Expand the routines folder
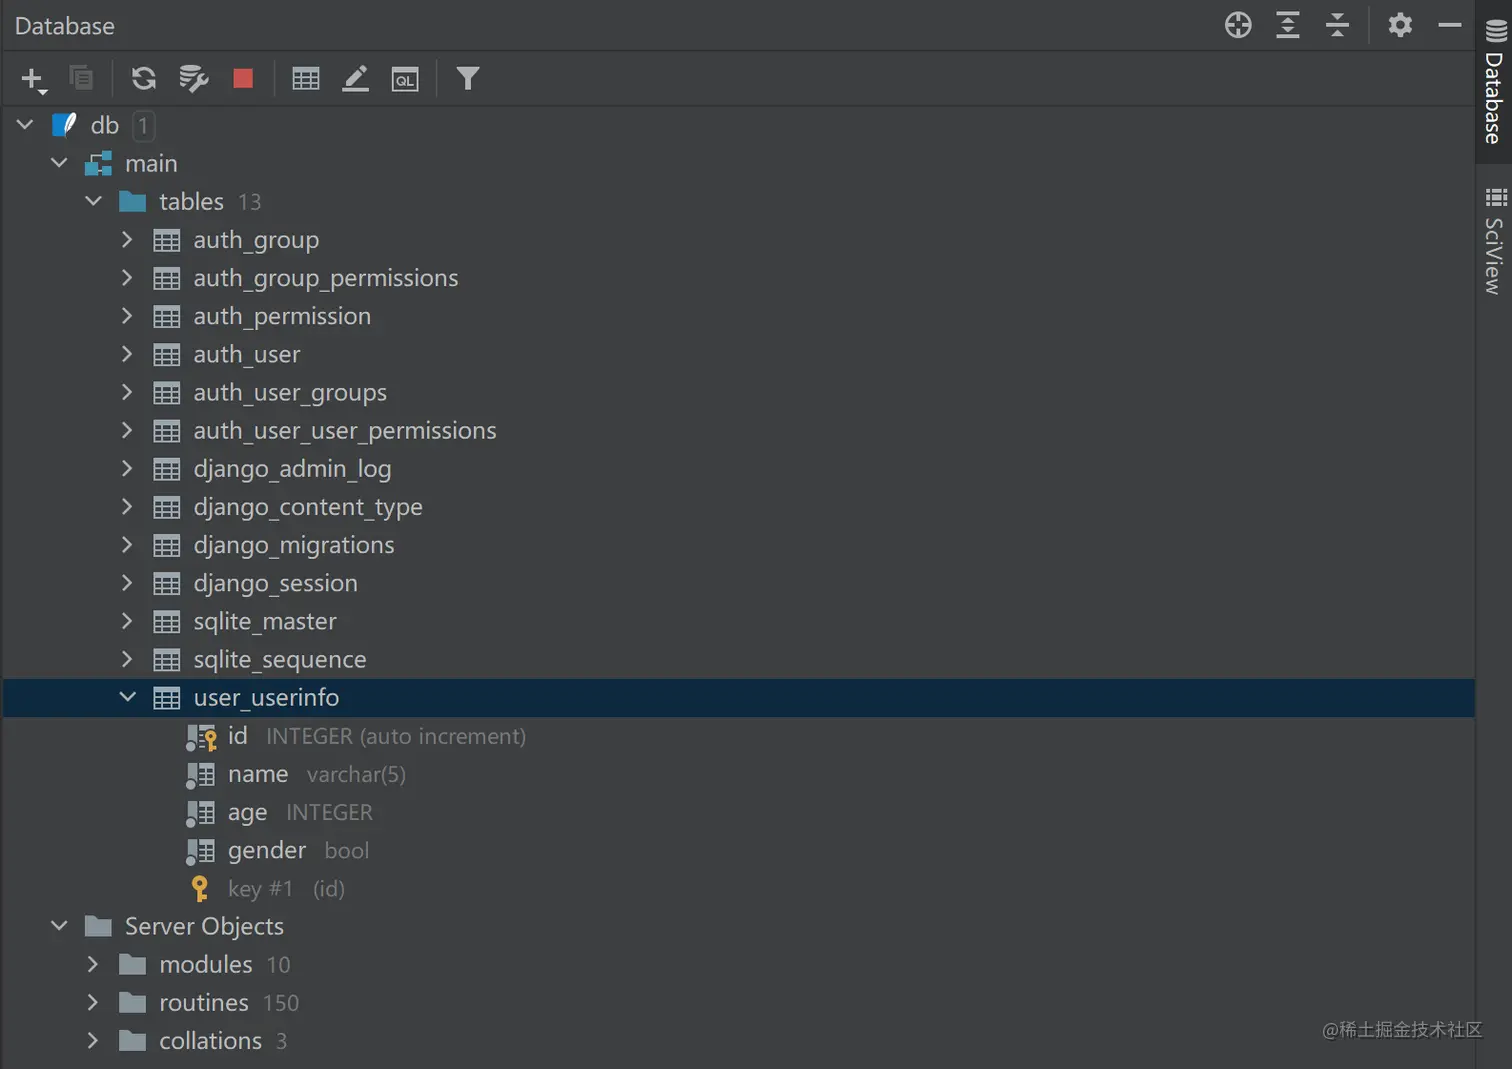The height and width of the screenshot is (1069, 1512). (93, 1002)
